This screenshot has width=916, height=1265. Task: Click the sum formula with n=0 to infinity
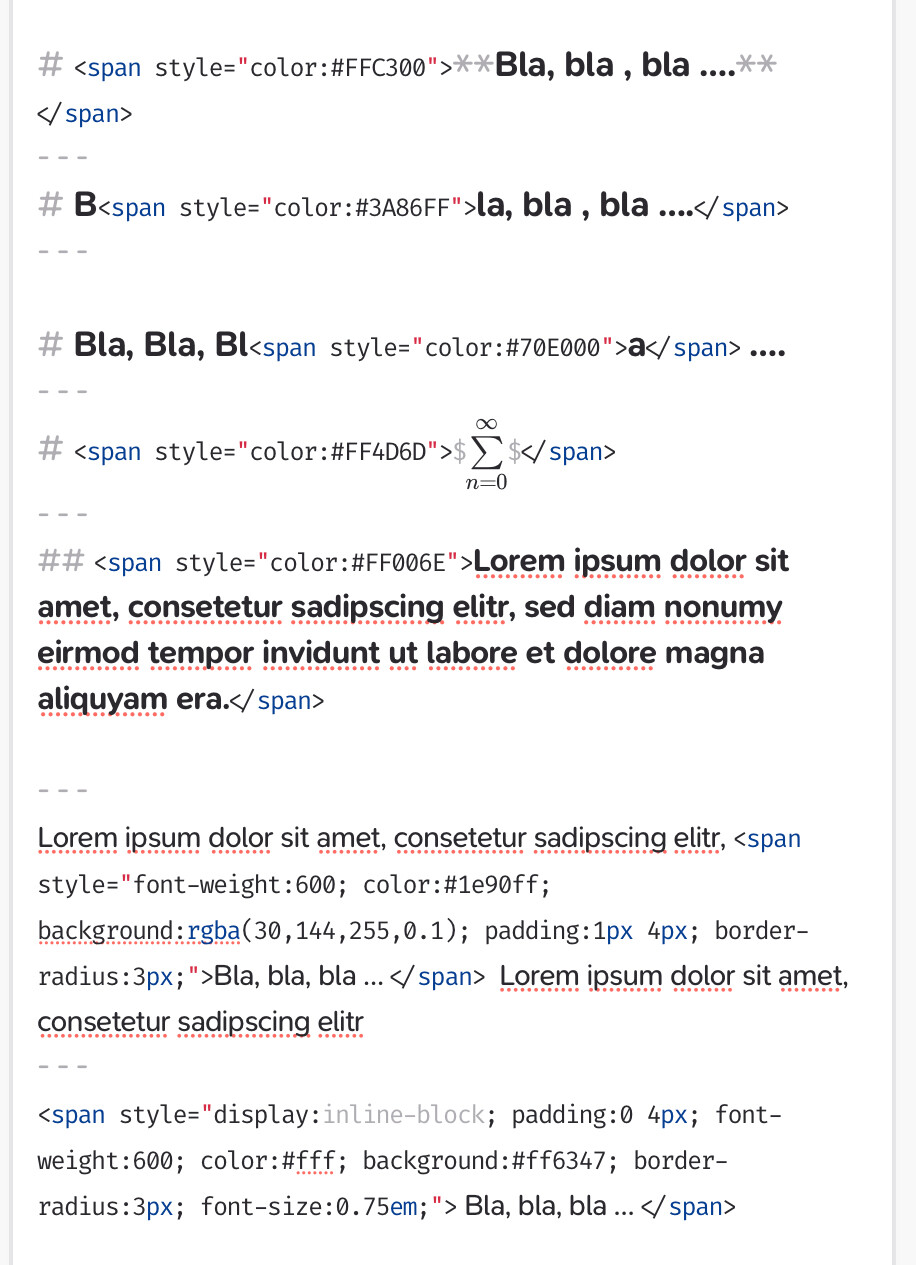pyautogui.click(x=486, y=455)
